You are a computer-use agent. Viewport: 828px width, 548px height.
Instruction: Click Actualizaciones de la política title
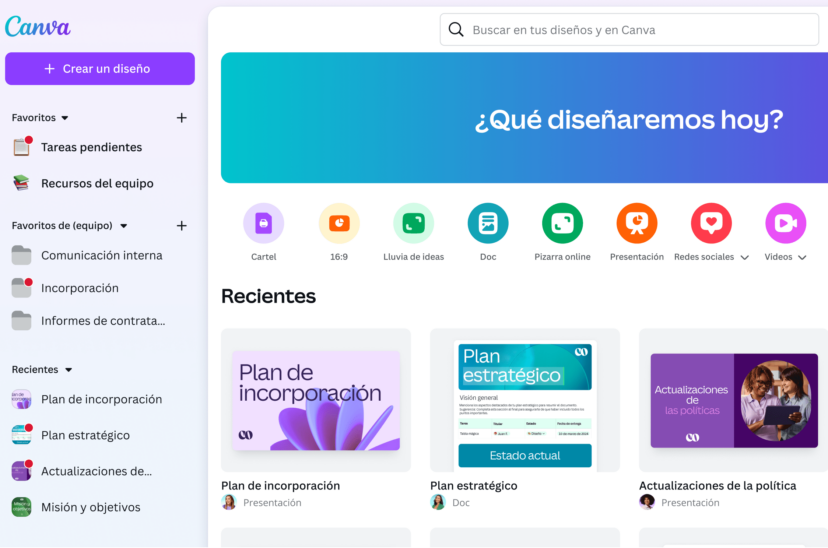[718, 486]
